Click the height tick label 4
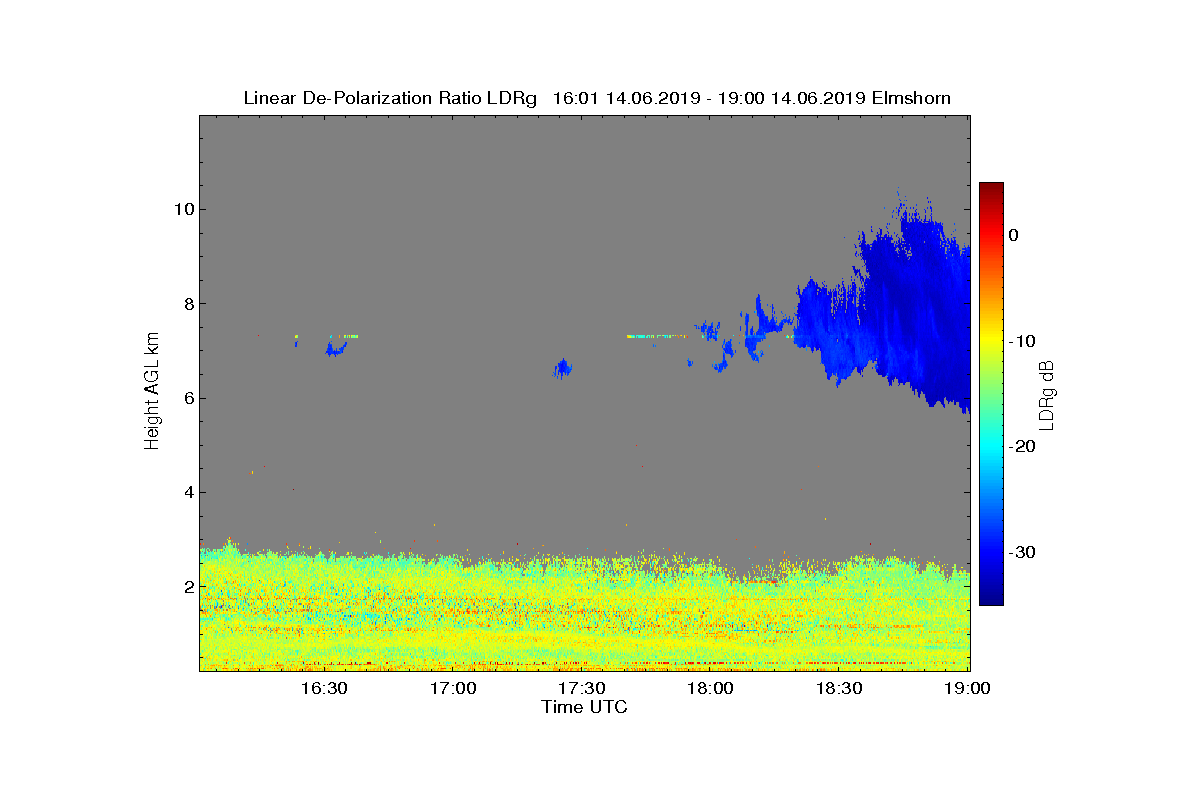Image resolution: width=1200 pixels, height=800 pixels. click(187, 492)
